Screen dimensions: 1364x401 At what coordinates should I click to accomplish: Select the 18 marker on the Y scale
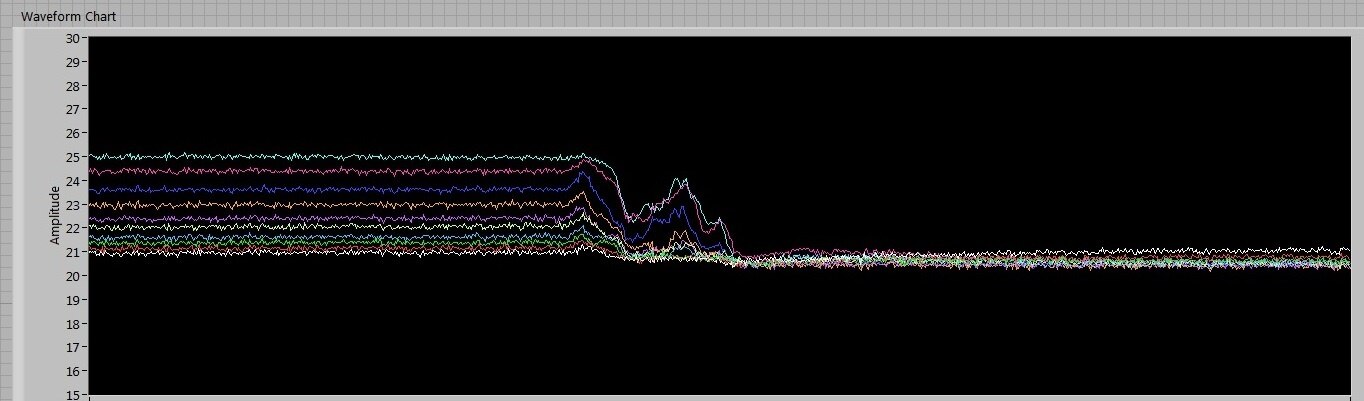[72, 323]
